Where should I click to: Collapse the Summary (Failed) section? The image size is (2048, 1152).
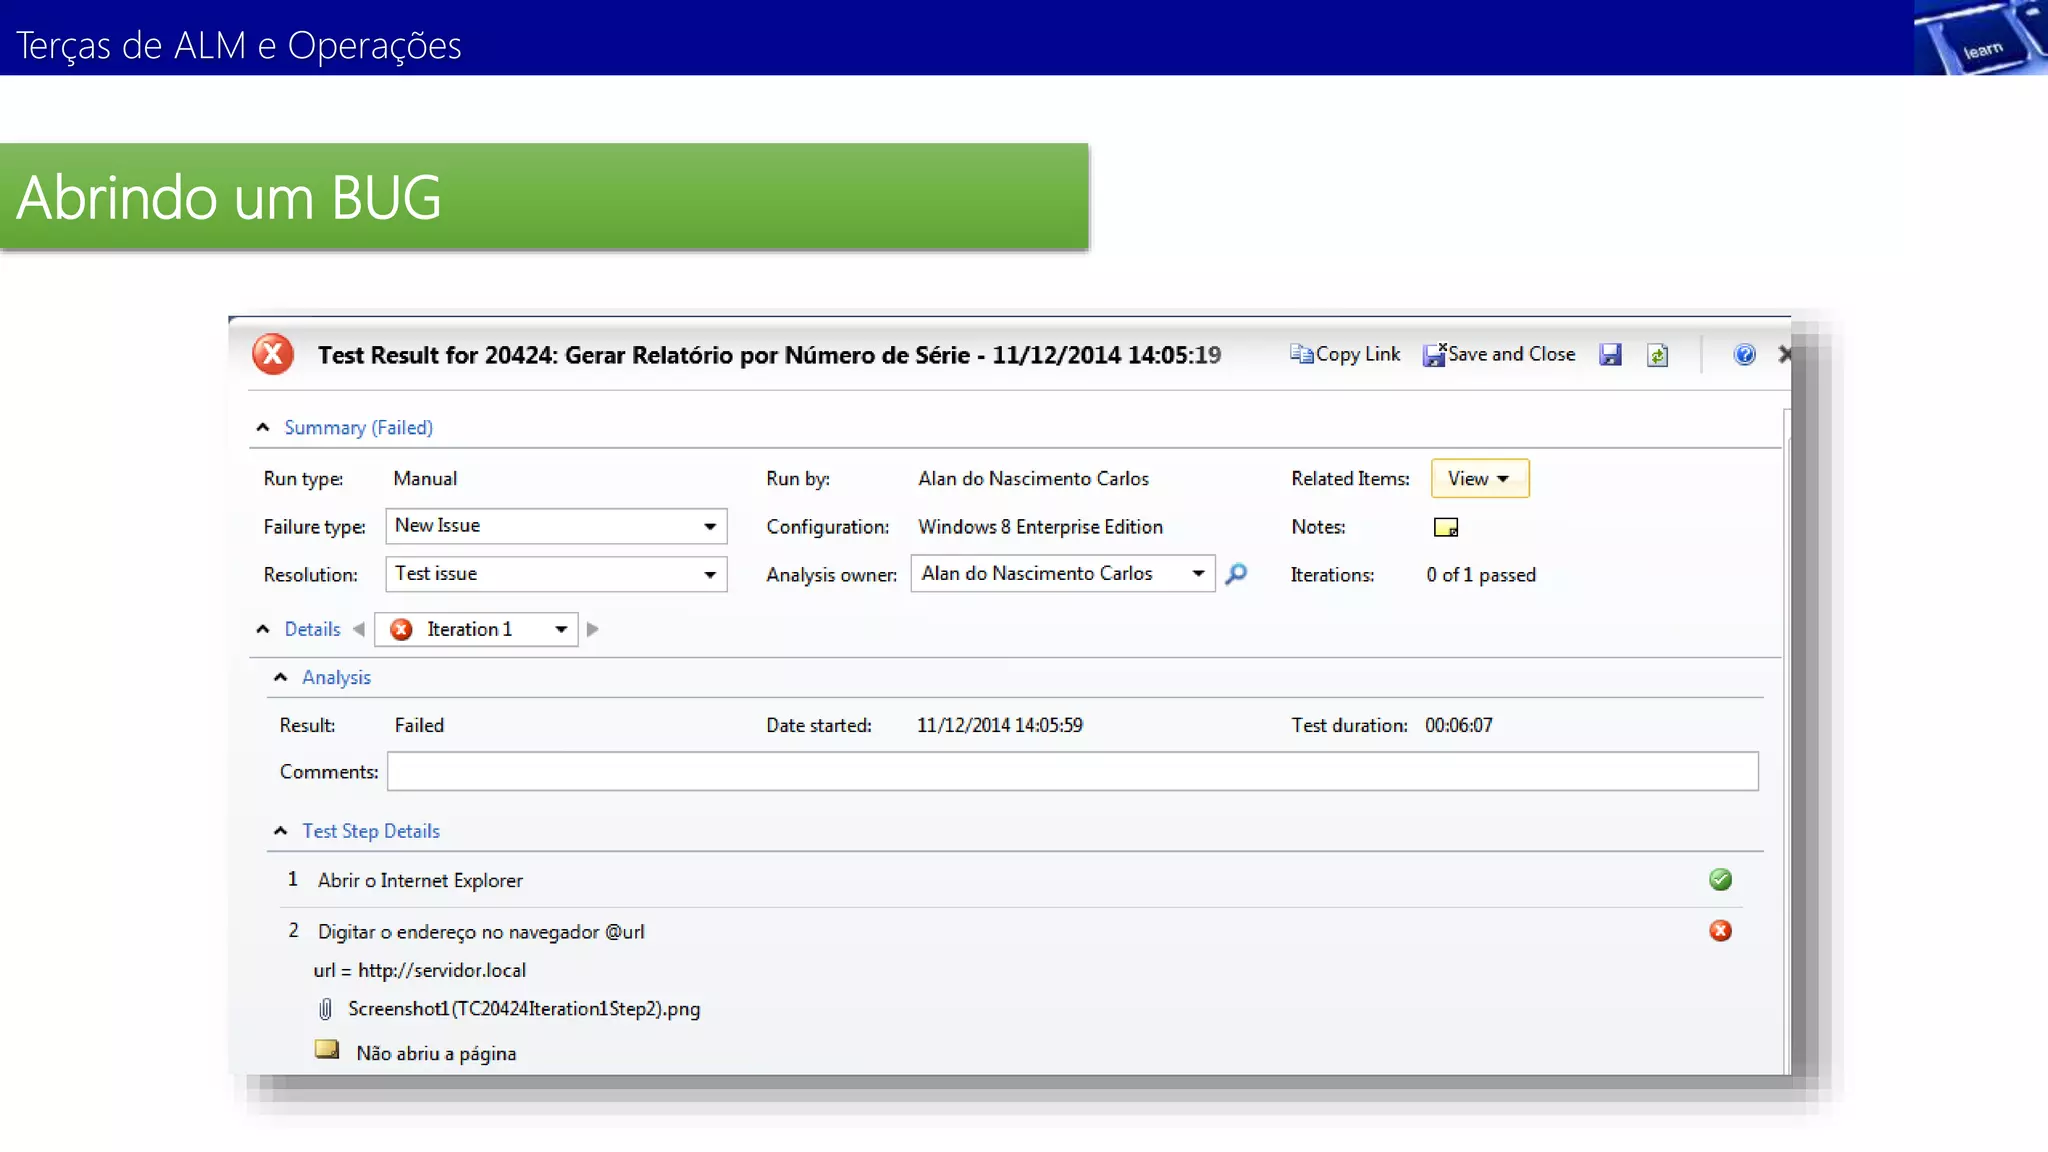[x=263, y=427]
